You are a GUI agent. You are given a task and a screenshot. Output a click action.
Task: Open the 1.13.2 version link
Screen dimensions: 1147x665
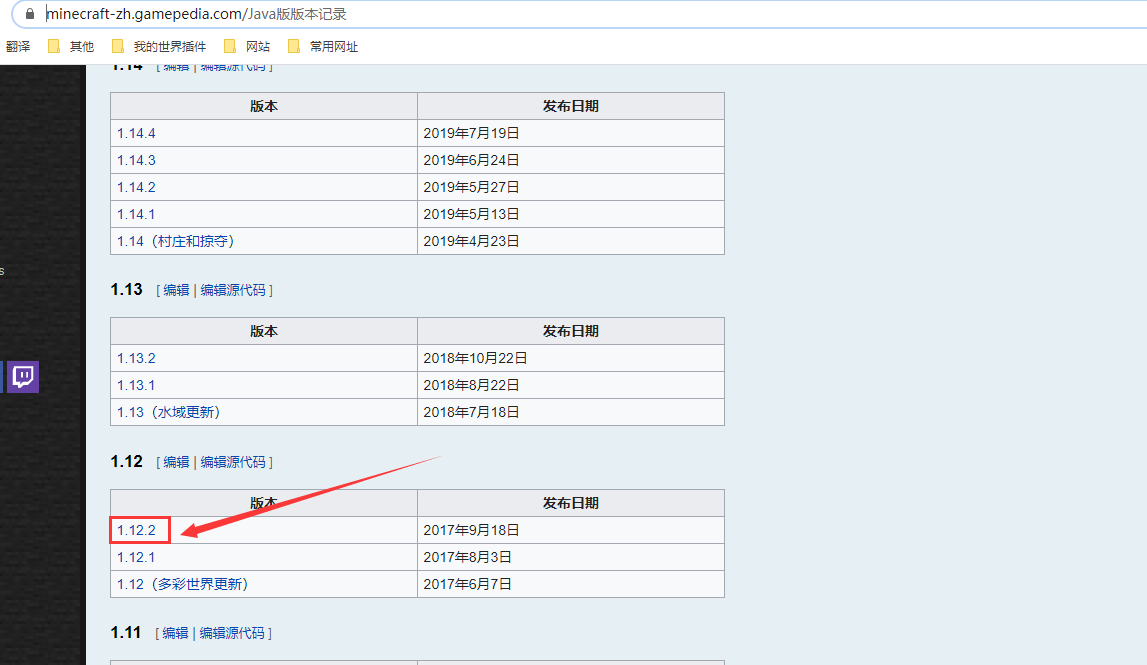pyautogui.click(x=136, y=358)
